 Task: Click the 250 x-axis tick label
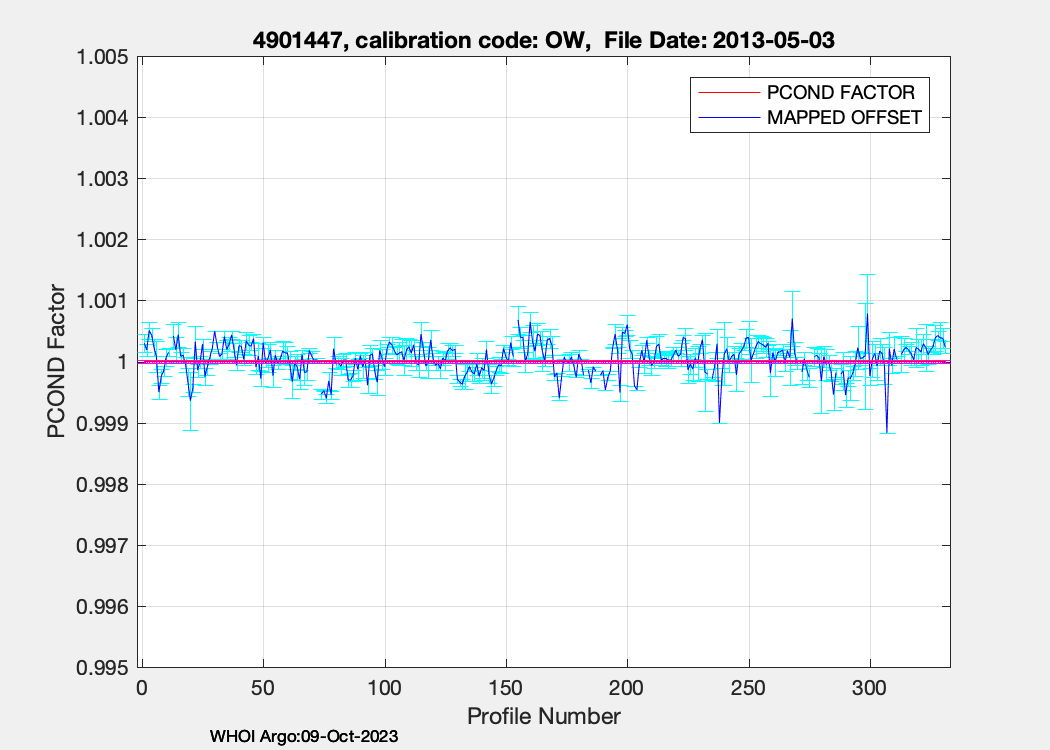[x=748, y=688]
